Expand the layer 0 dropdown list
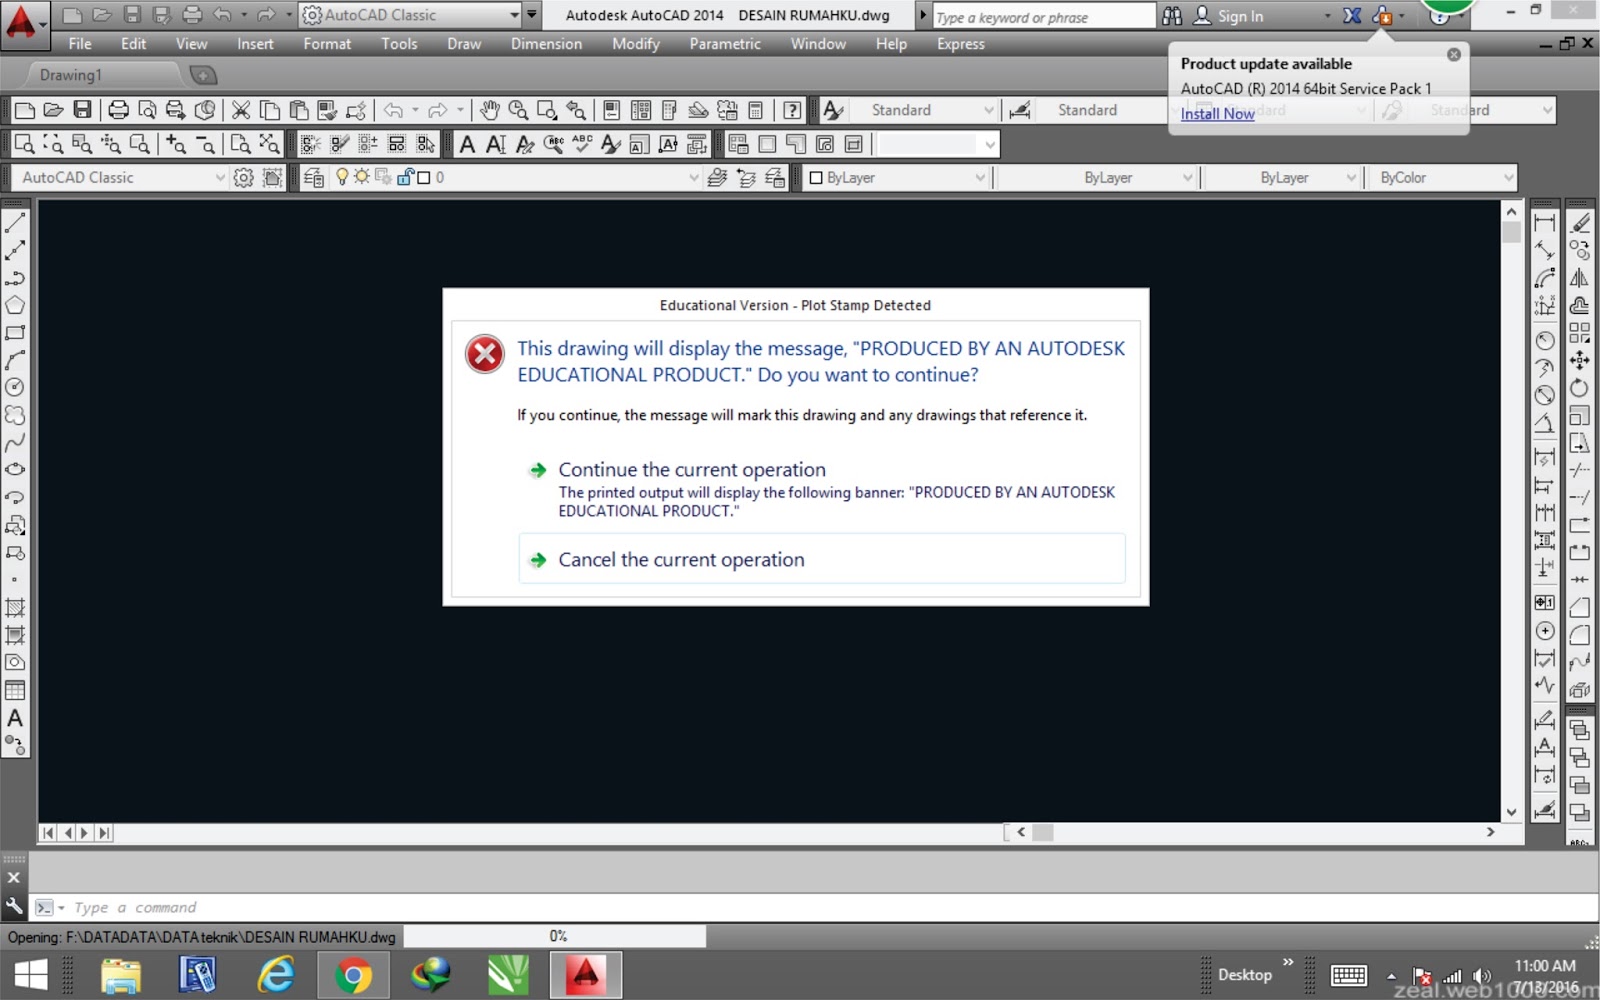 coord(694,177)
